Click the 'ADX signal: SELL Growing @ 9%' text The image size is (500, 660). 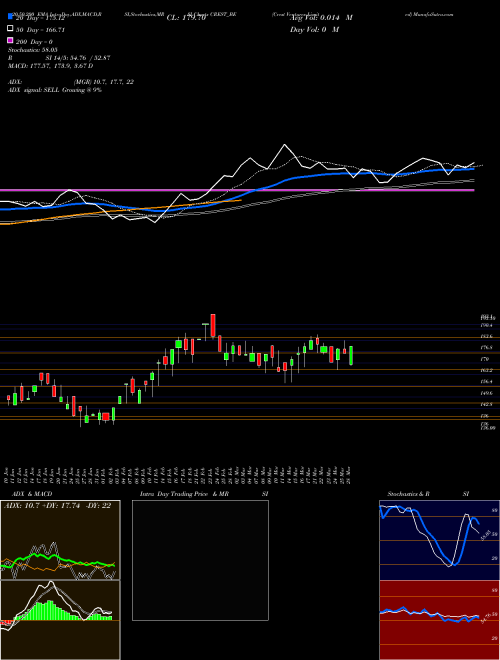pos(55,90)
